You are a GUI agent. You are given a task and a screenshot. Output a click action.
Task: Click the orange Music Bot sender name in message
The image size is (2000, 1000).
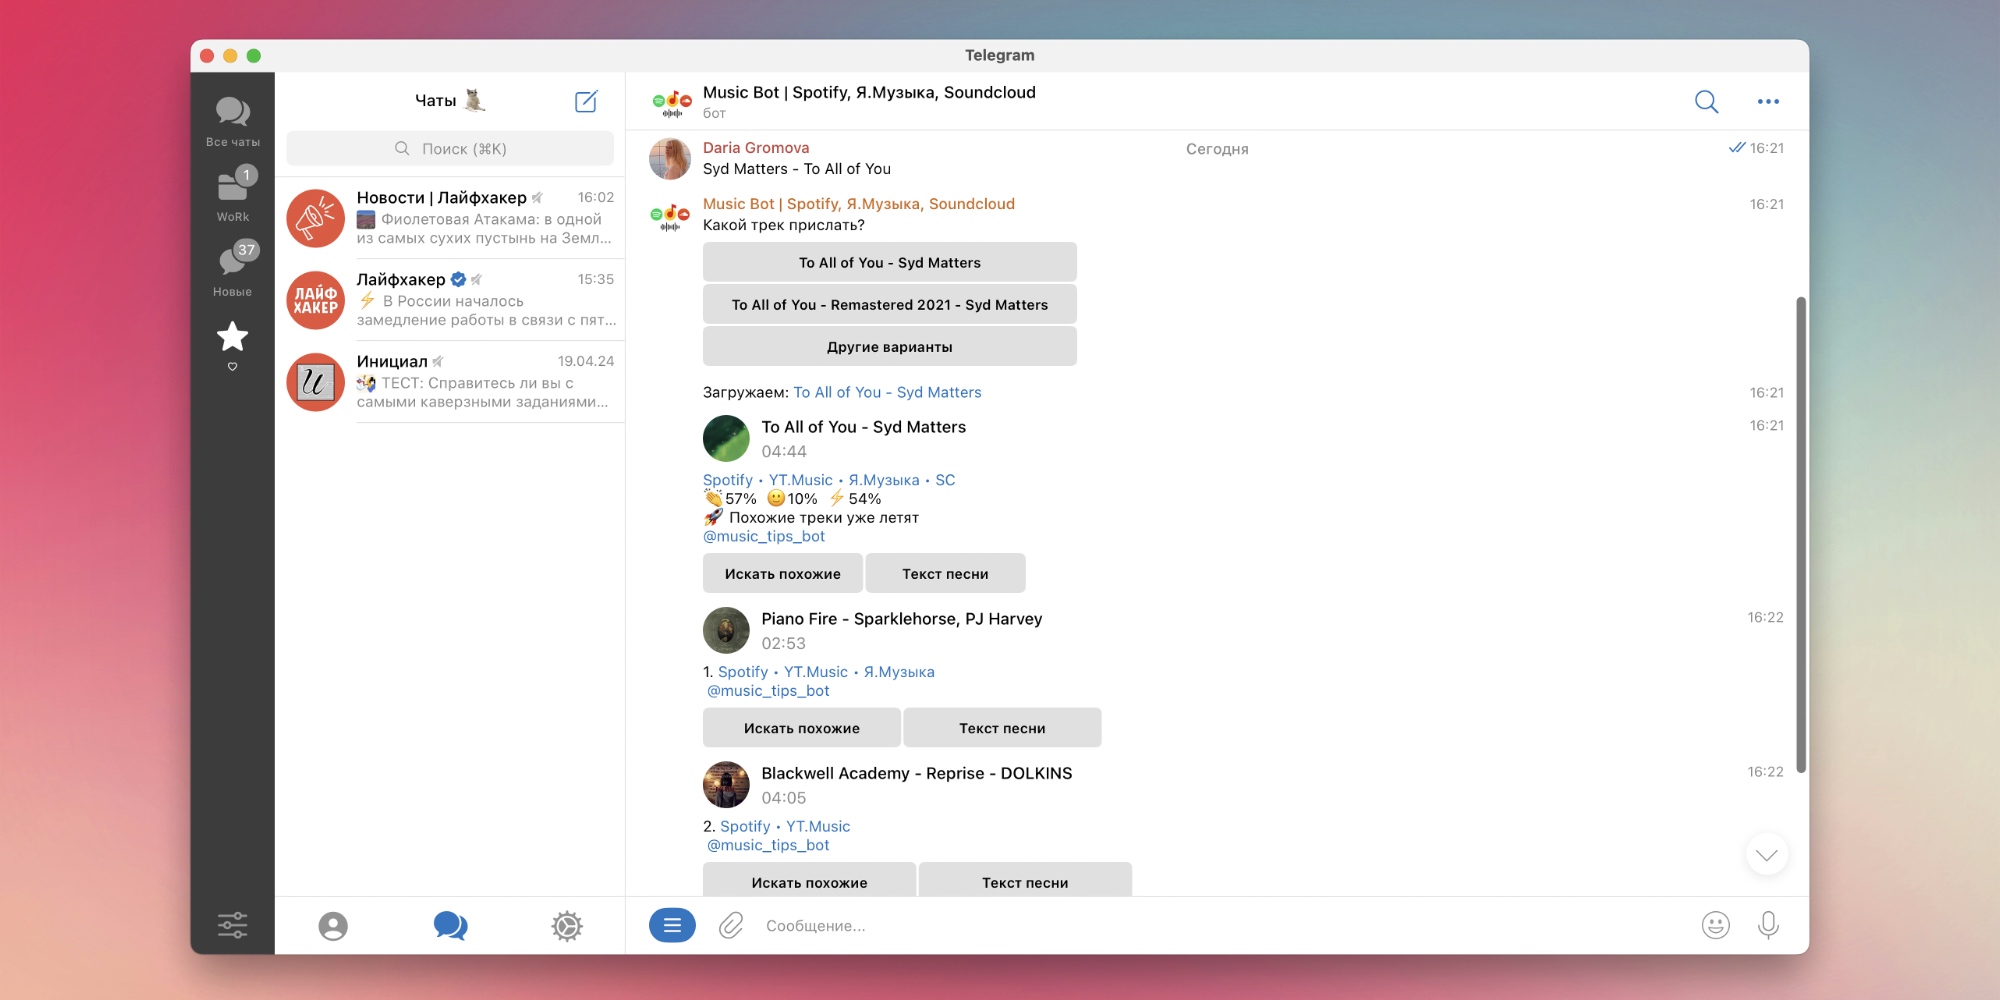pyautogui.click(x=859, y=204)
